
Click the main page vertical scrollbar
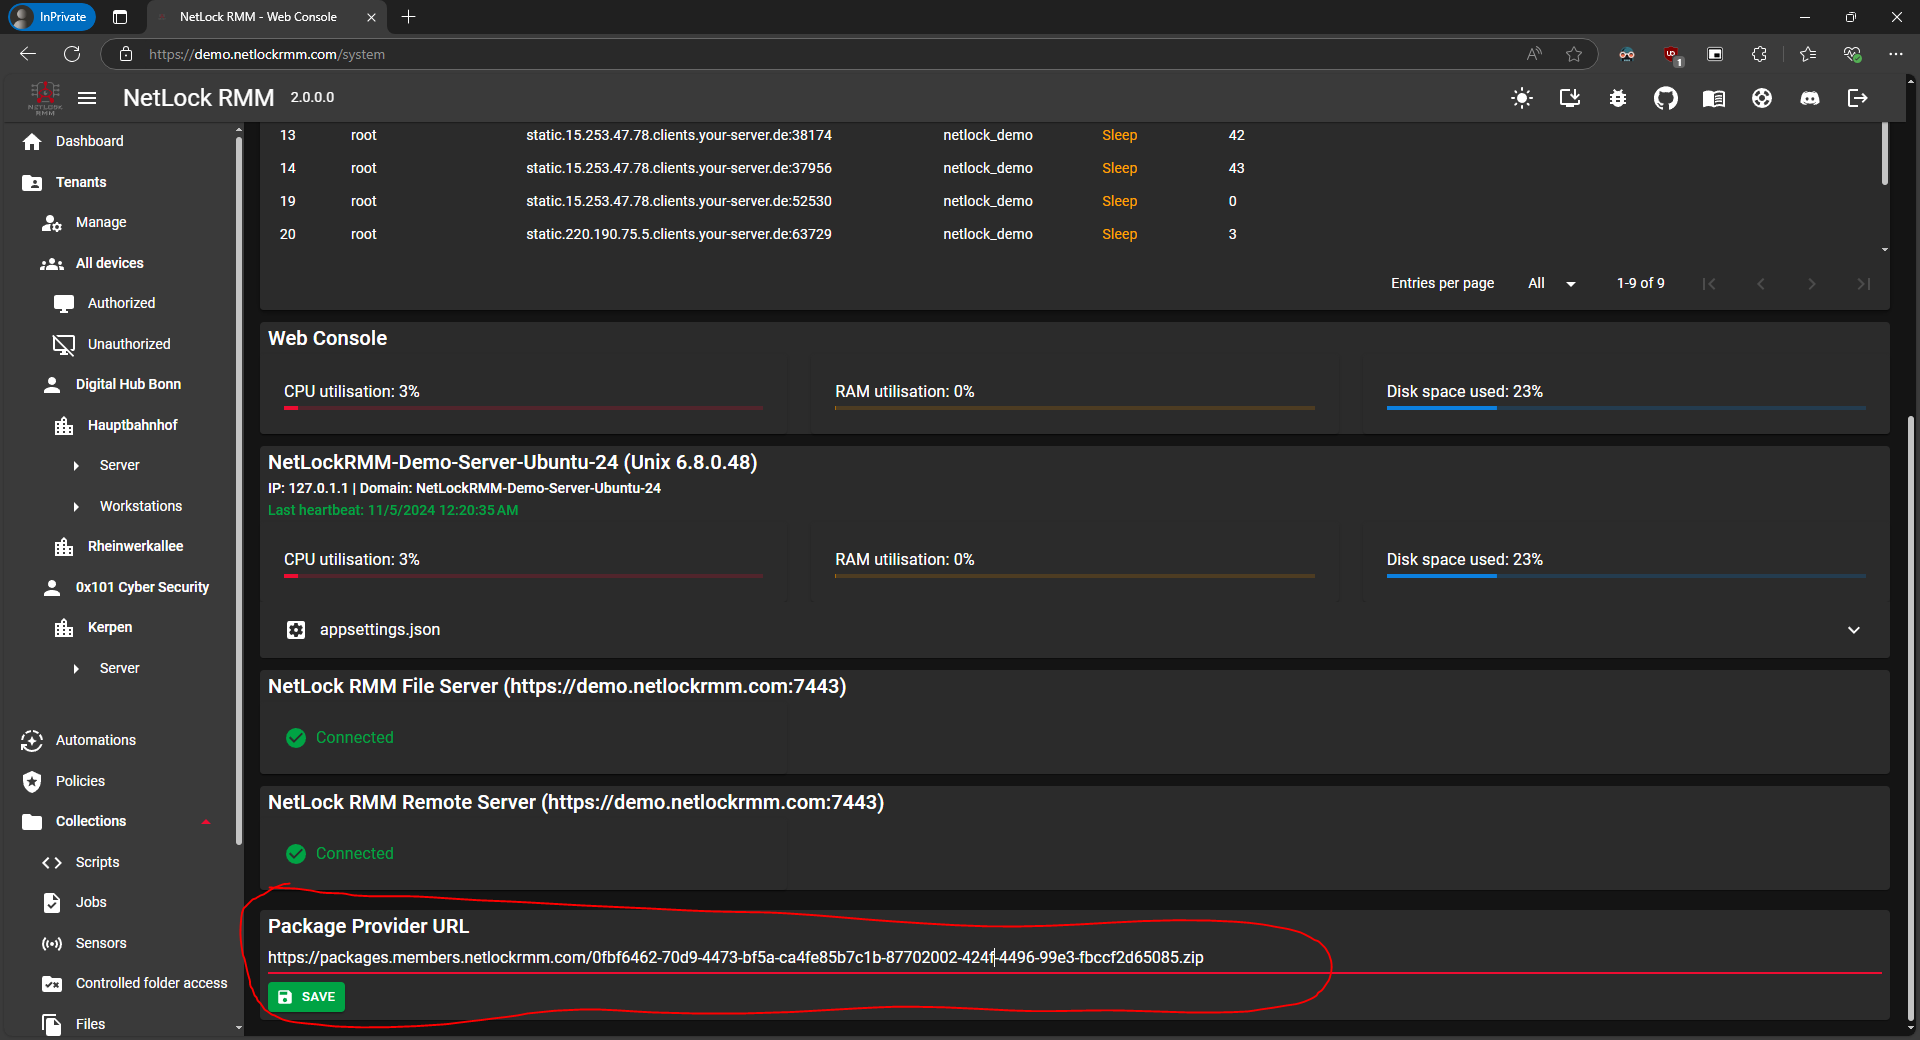coord(1910,718)
